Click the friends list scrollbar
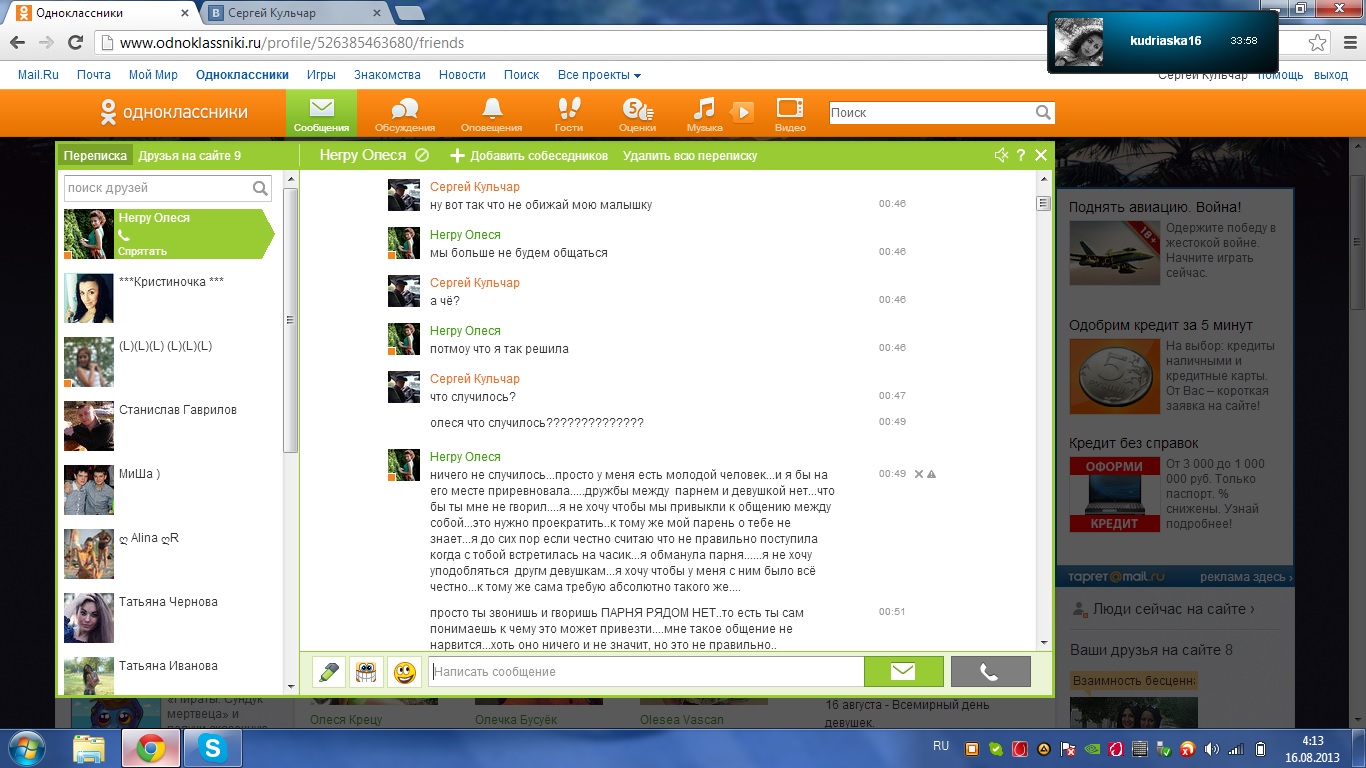 [291, 320]
